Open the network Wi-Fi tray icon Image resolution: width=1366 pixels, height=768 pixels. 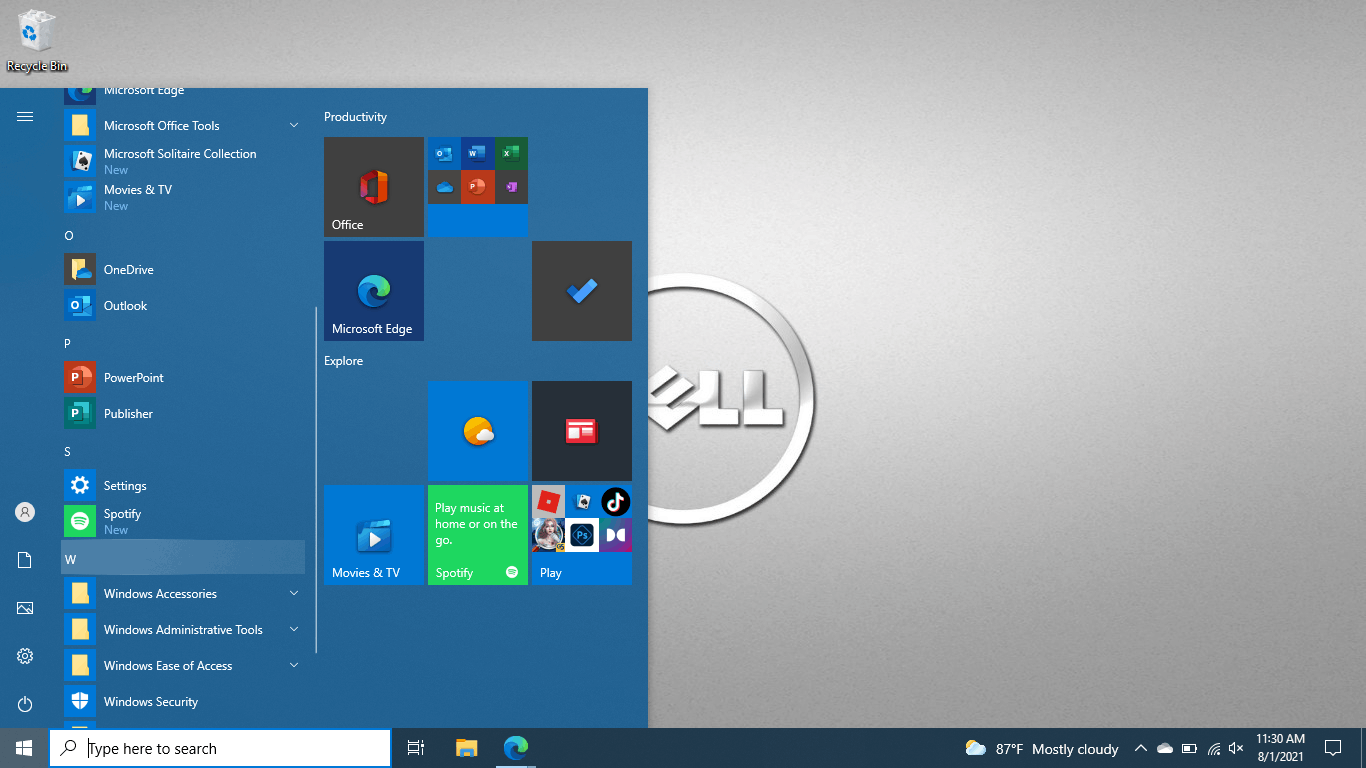click(1214, 748)
